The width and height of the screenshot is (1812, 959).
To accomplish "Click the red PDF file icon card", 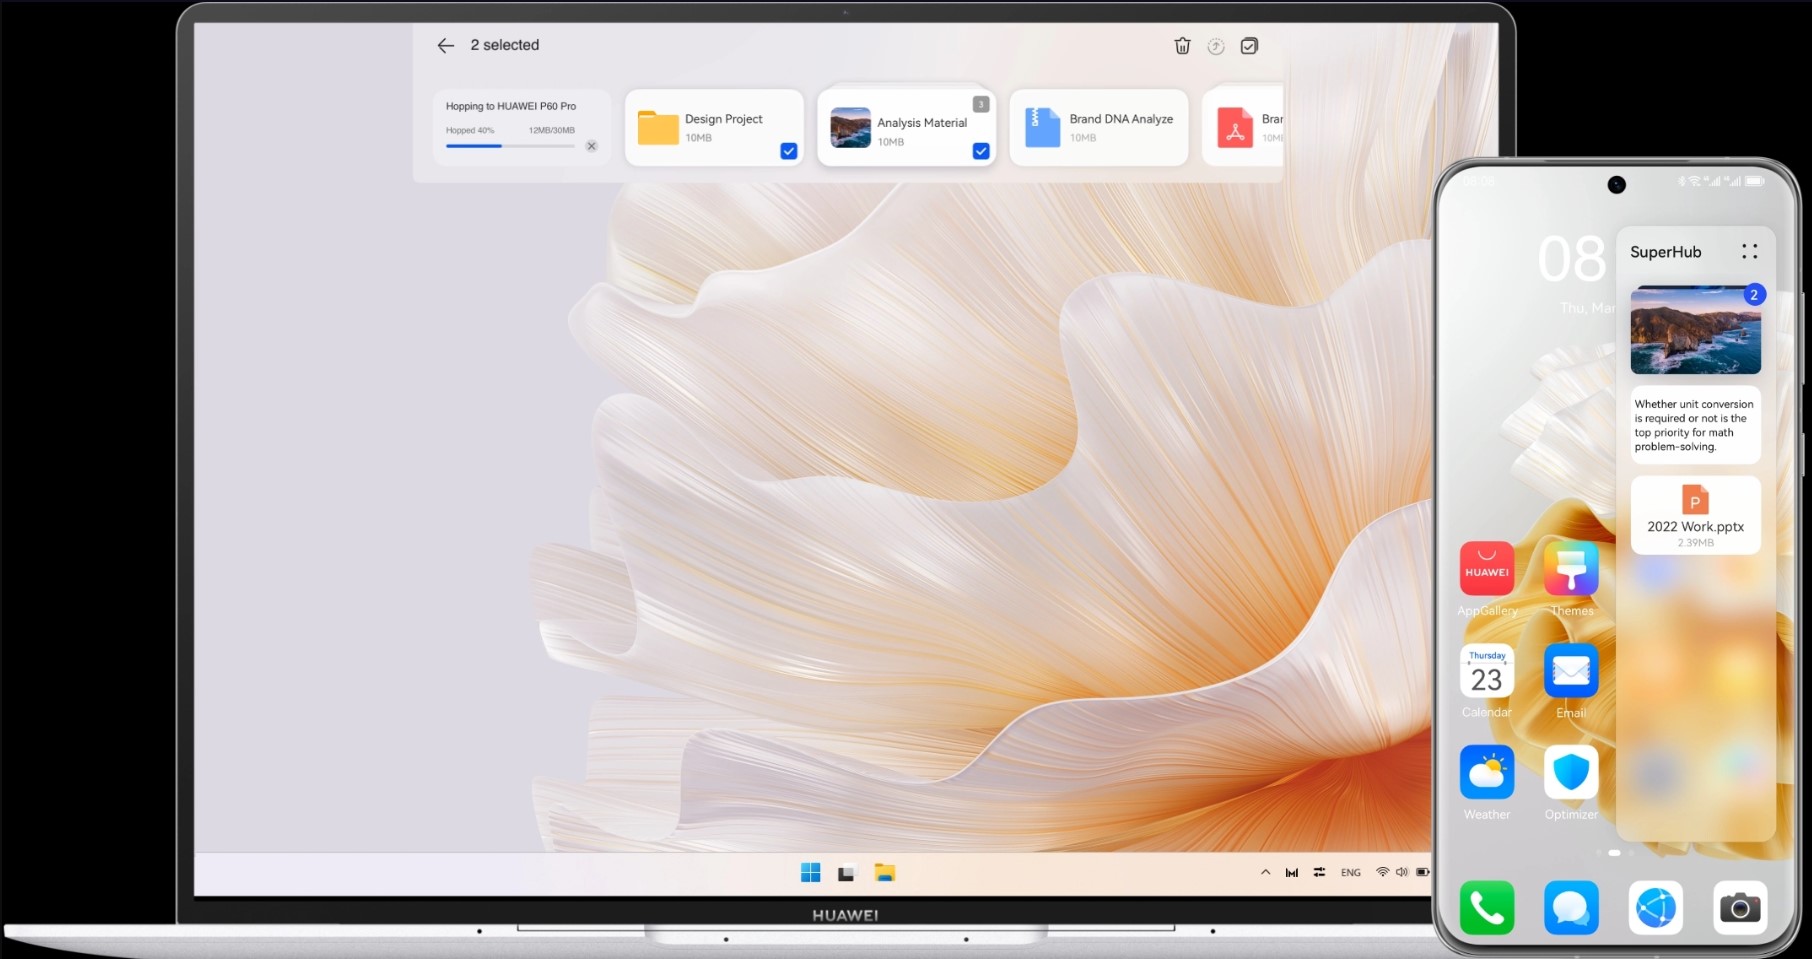I will (x=1235, y=128).
